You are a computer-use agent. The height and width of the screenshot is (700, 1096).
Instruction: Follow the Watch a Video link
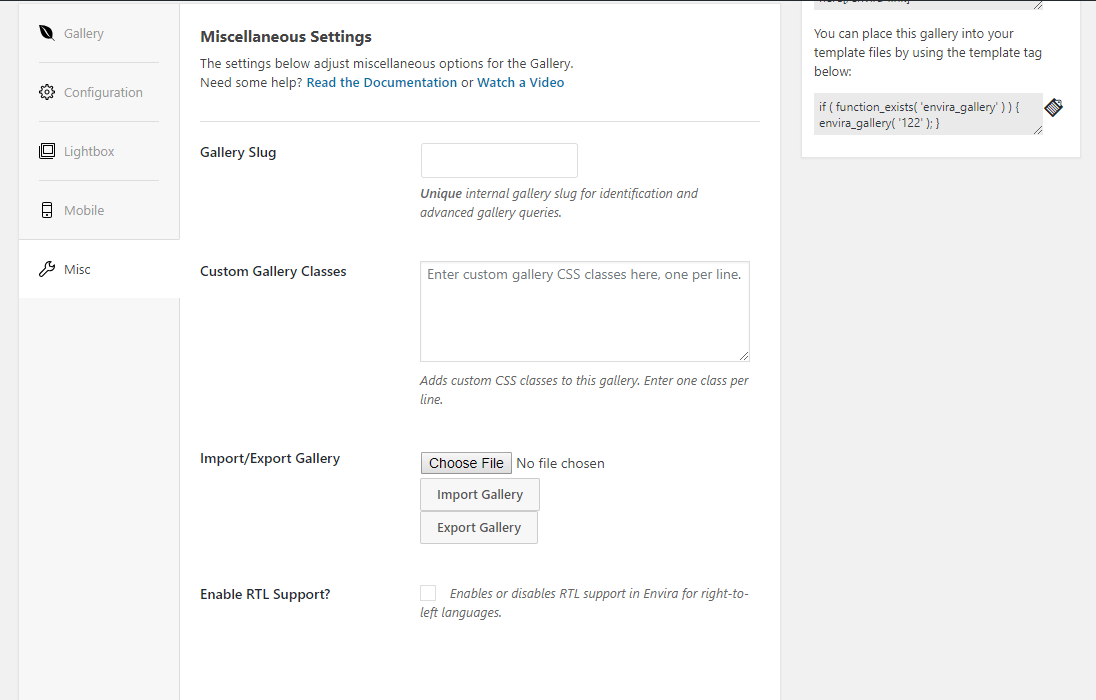521,83
